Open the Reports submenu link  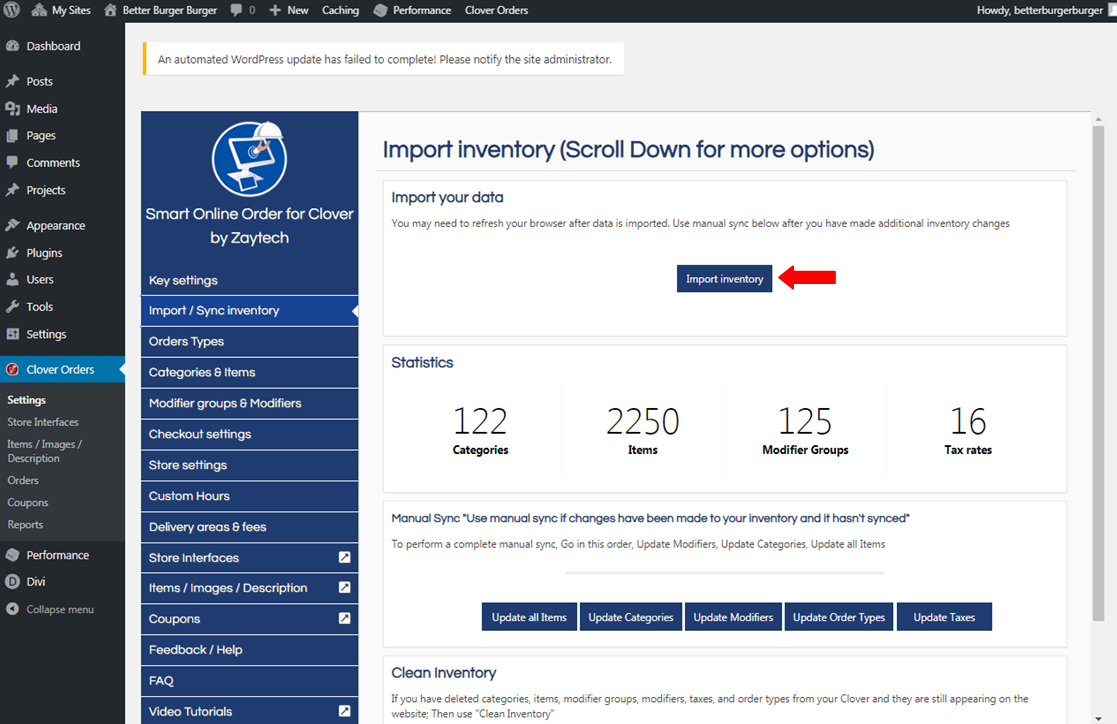click(25, 524)
